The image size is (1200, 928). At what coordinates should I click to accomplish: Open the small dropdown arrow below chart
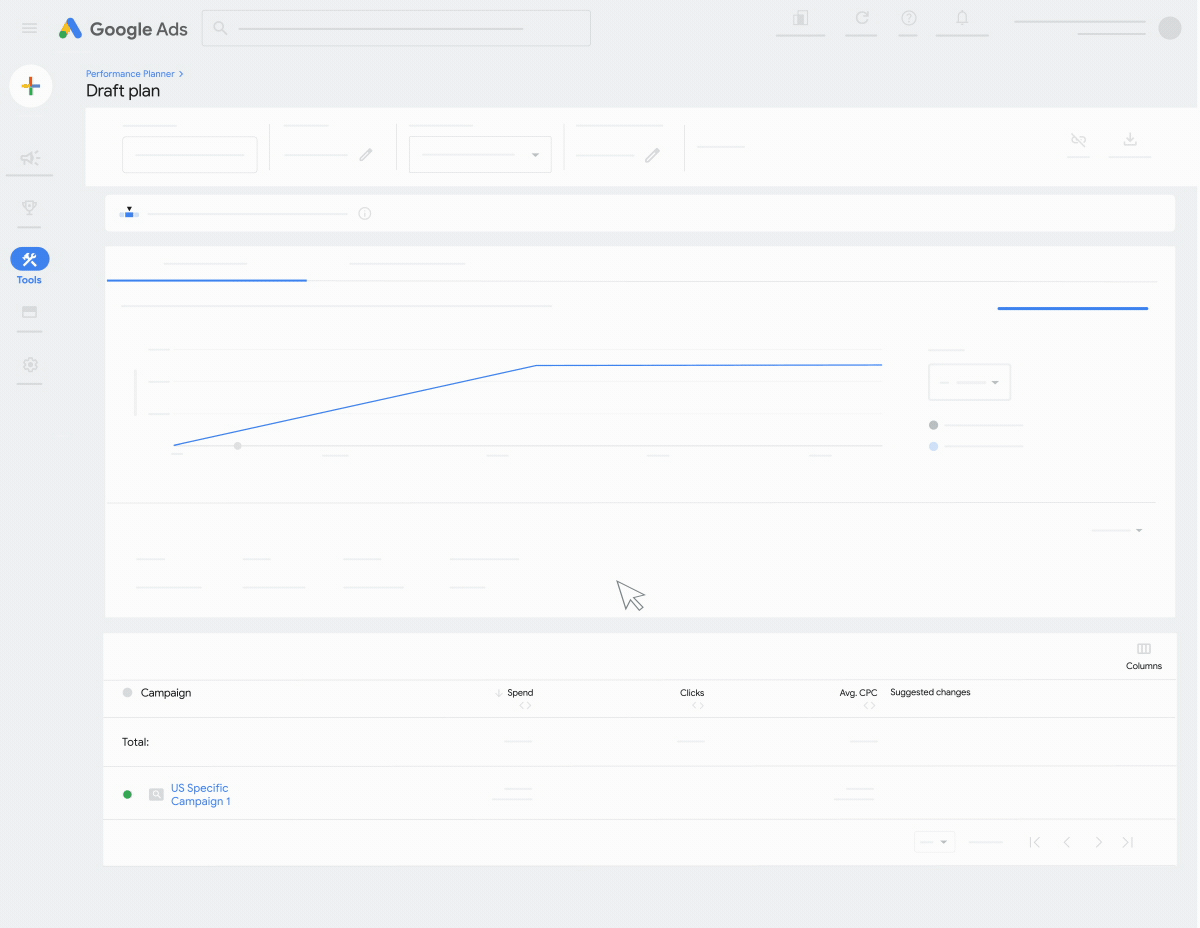point(1139,531)
